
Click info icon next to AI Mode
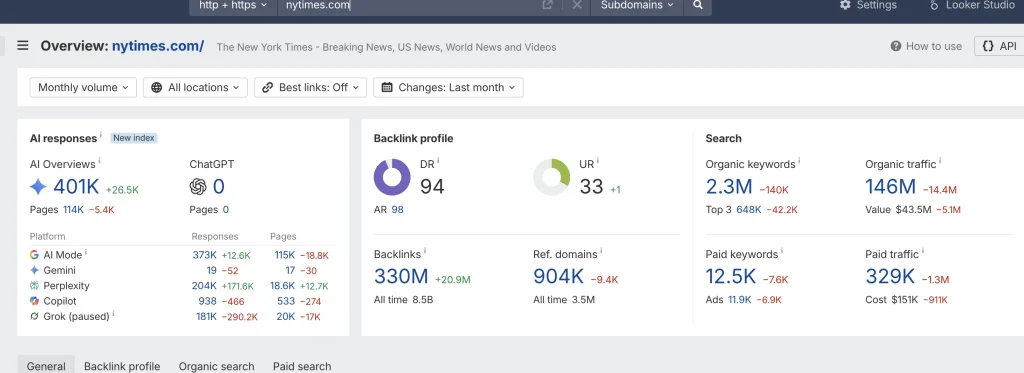(86, 252)
